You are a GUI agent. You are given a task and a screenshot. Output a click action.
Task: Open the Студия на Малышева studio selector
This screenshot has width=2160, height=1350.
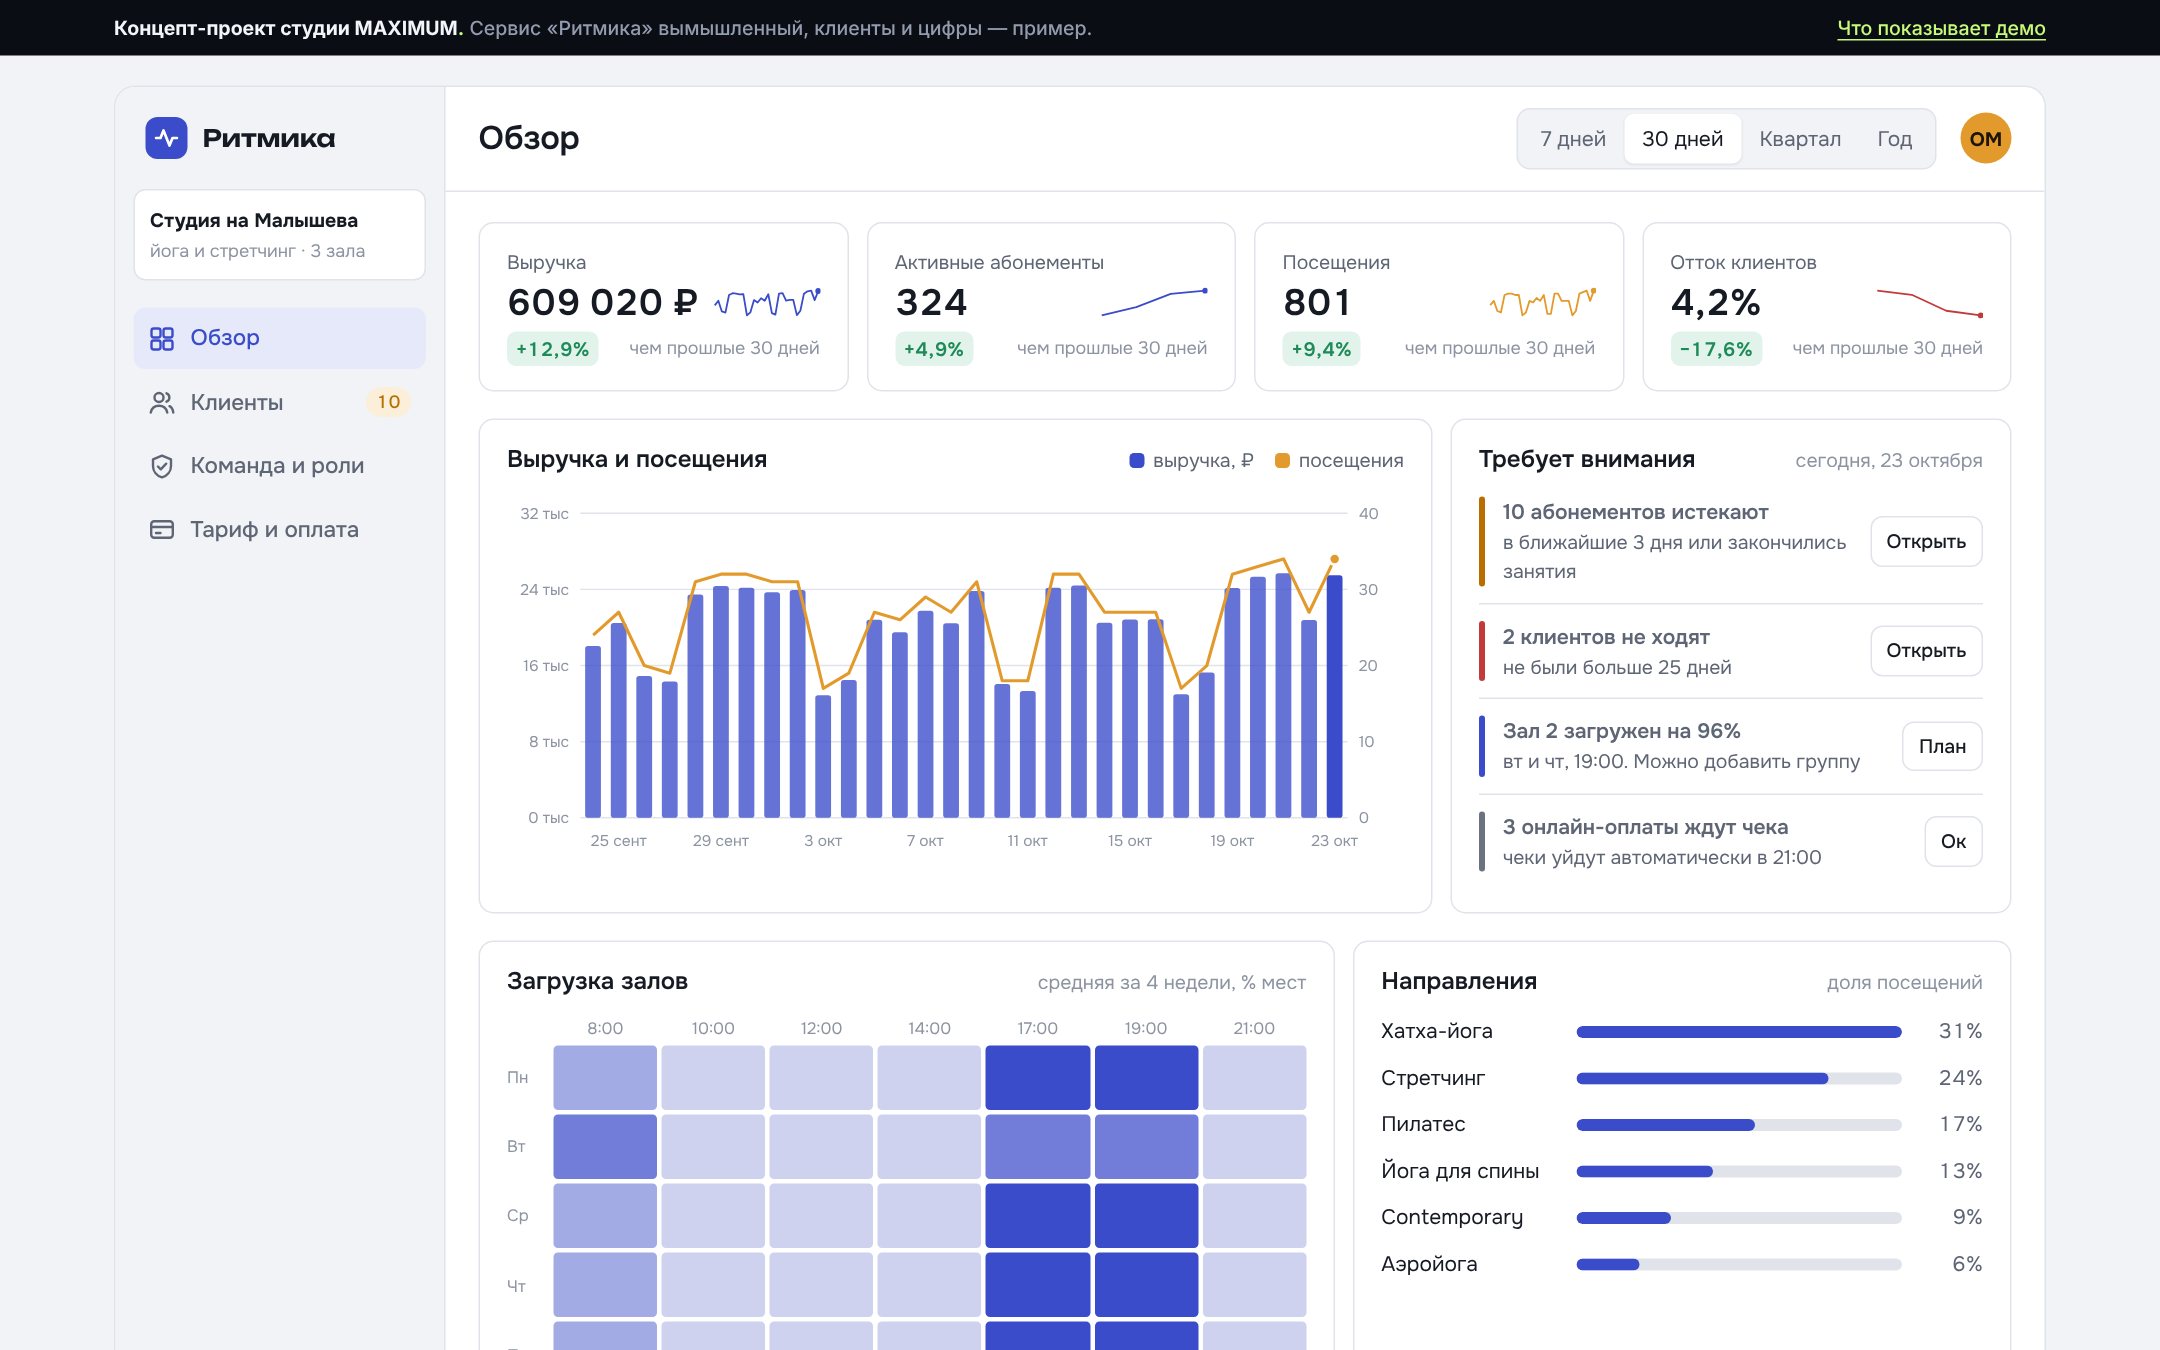coord(280,235)
